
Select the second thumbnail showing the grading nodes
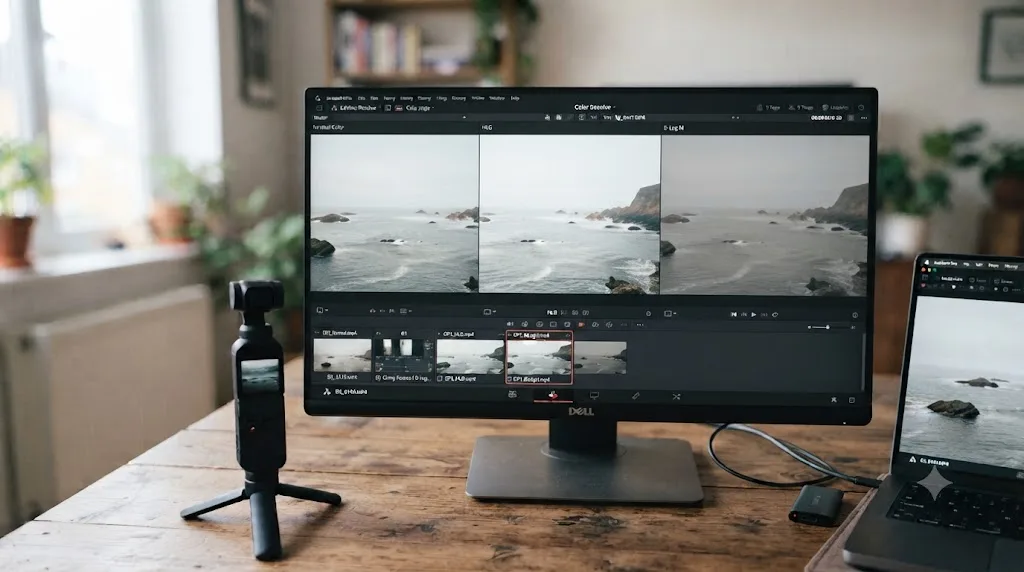[x=402, y=356]
